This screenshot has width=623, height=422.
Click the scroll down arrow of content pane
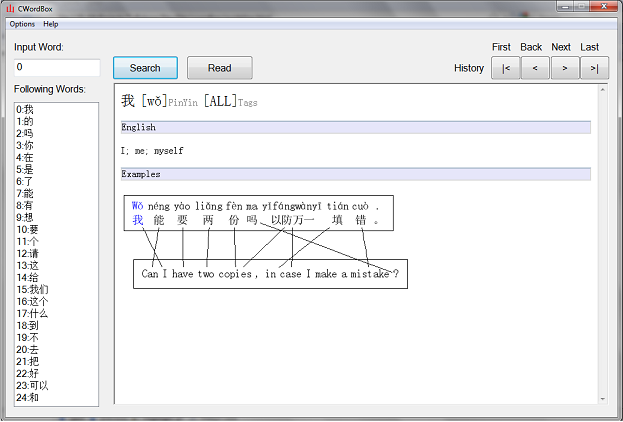[x=603, y=399]
